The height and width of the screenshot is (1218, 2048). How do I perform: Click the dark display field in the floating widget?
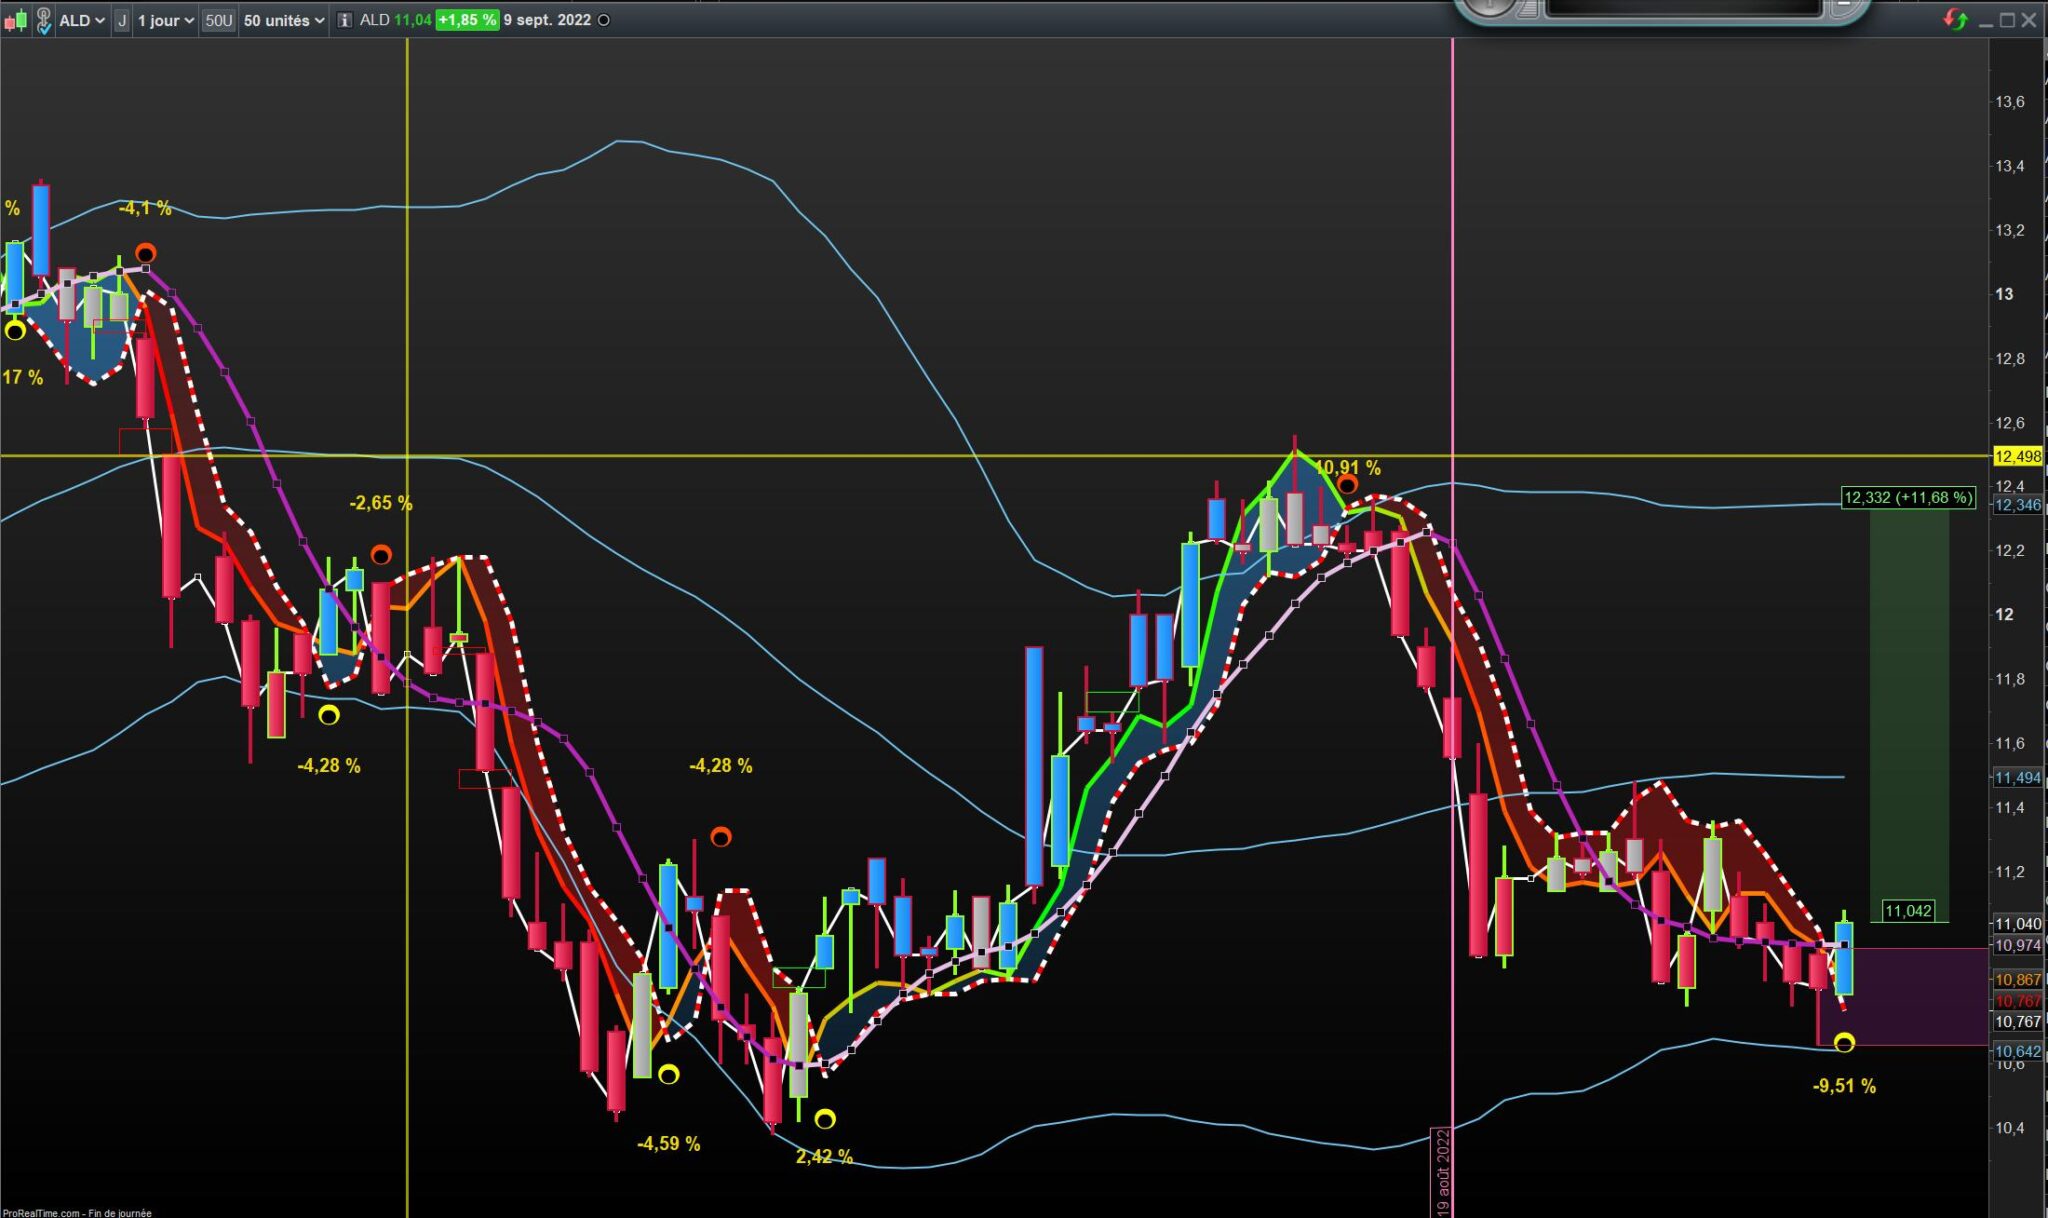(1683, 7)
